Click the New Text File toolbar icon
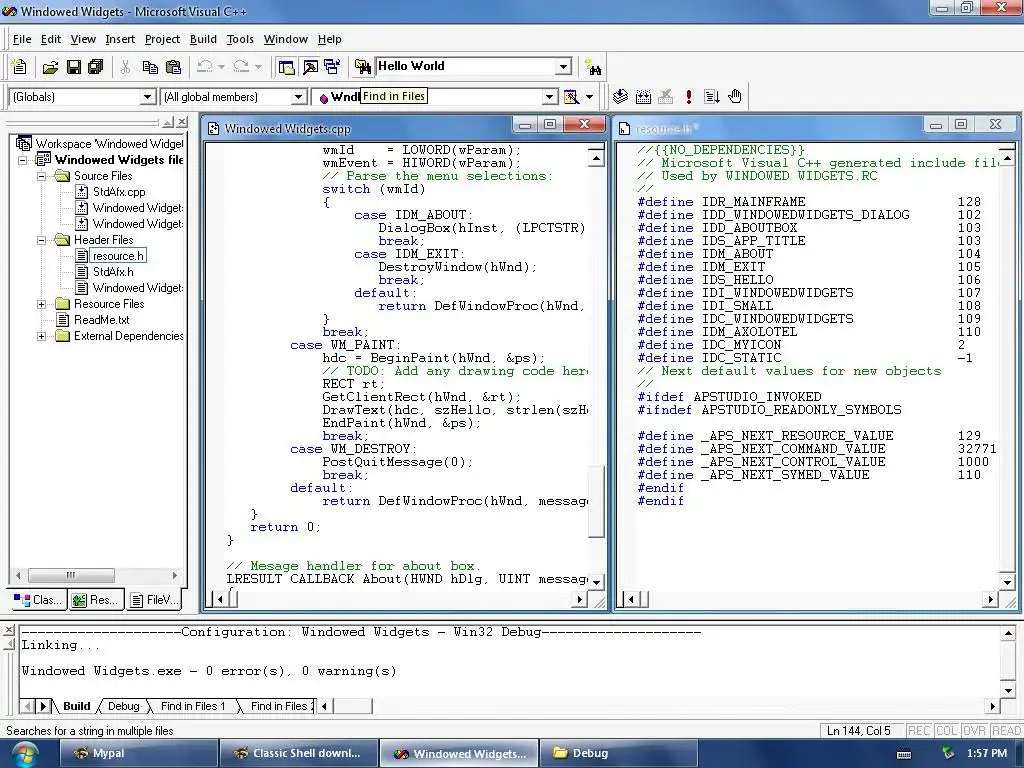The width and height of the screenshot is (1024, 768). coord(19,67)
